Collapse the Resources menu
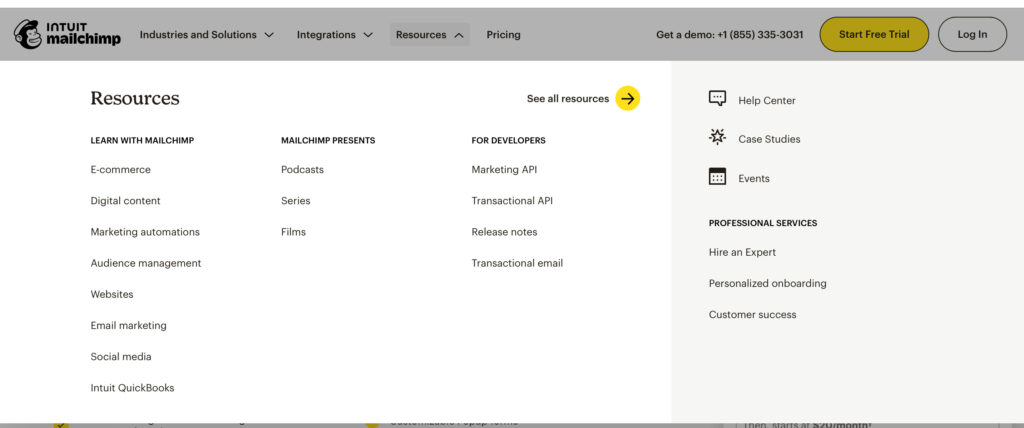 pyautogui.click(x=430, y=35)
